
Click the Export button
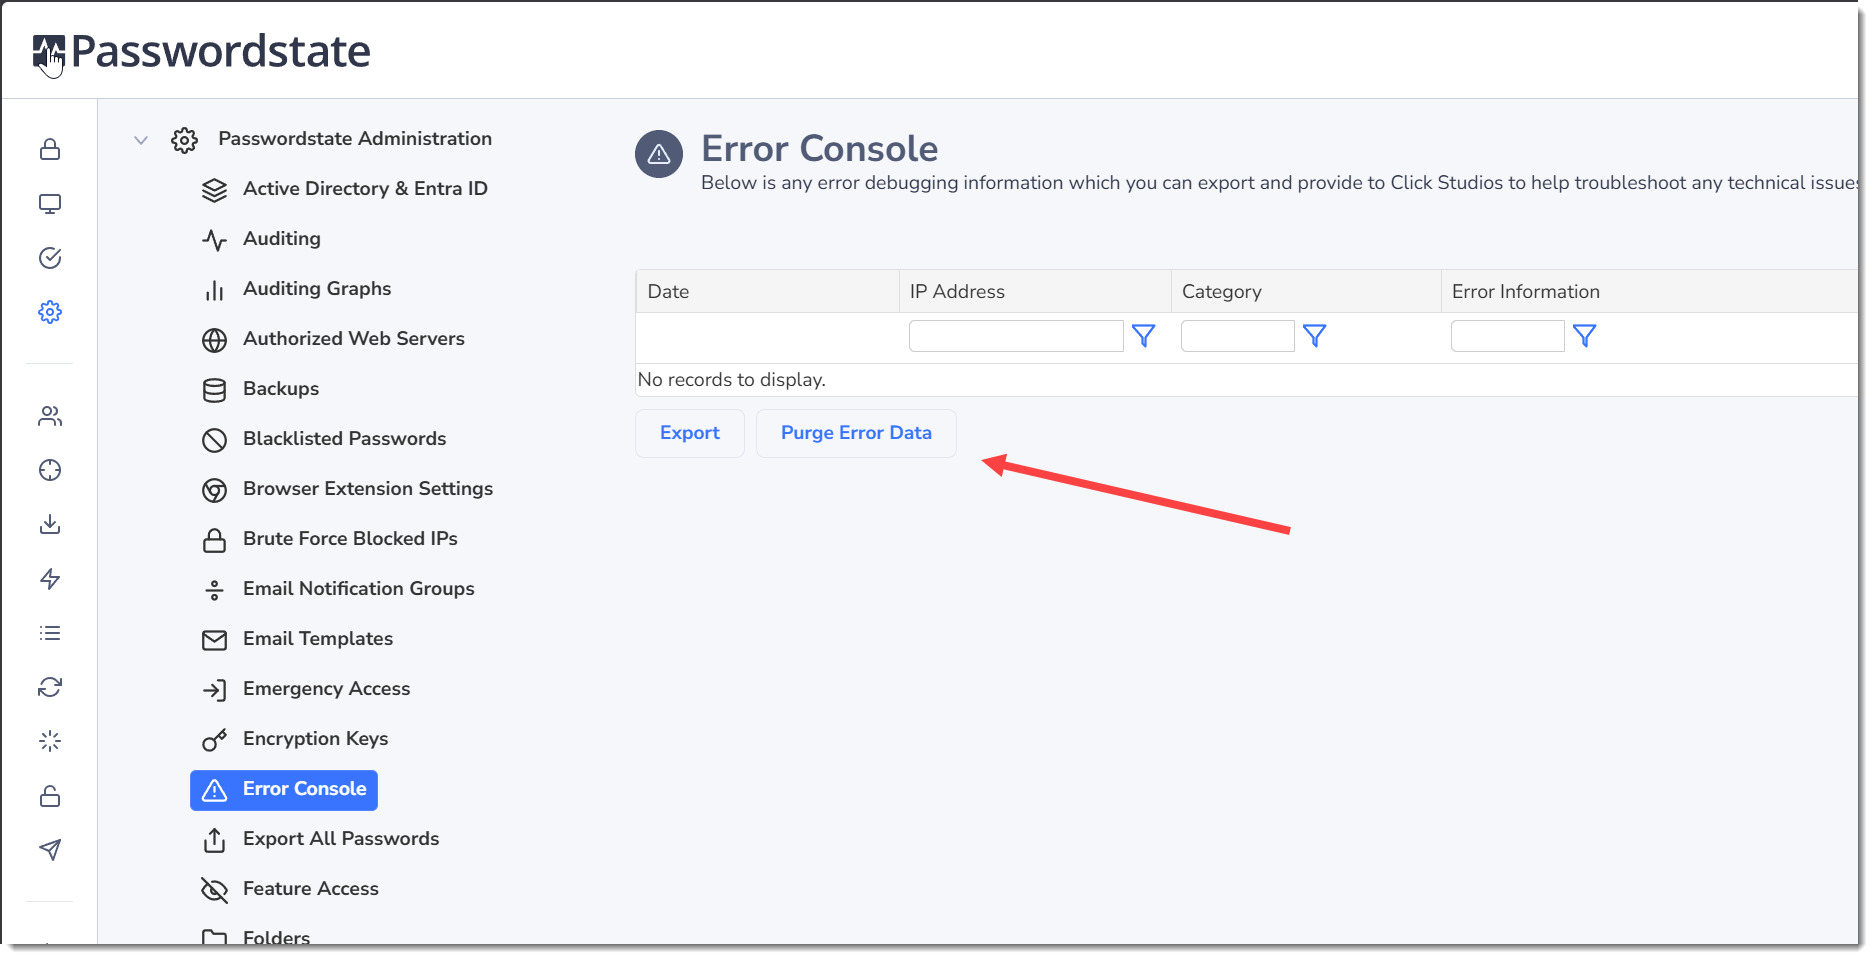tap(690, 433)
